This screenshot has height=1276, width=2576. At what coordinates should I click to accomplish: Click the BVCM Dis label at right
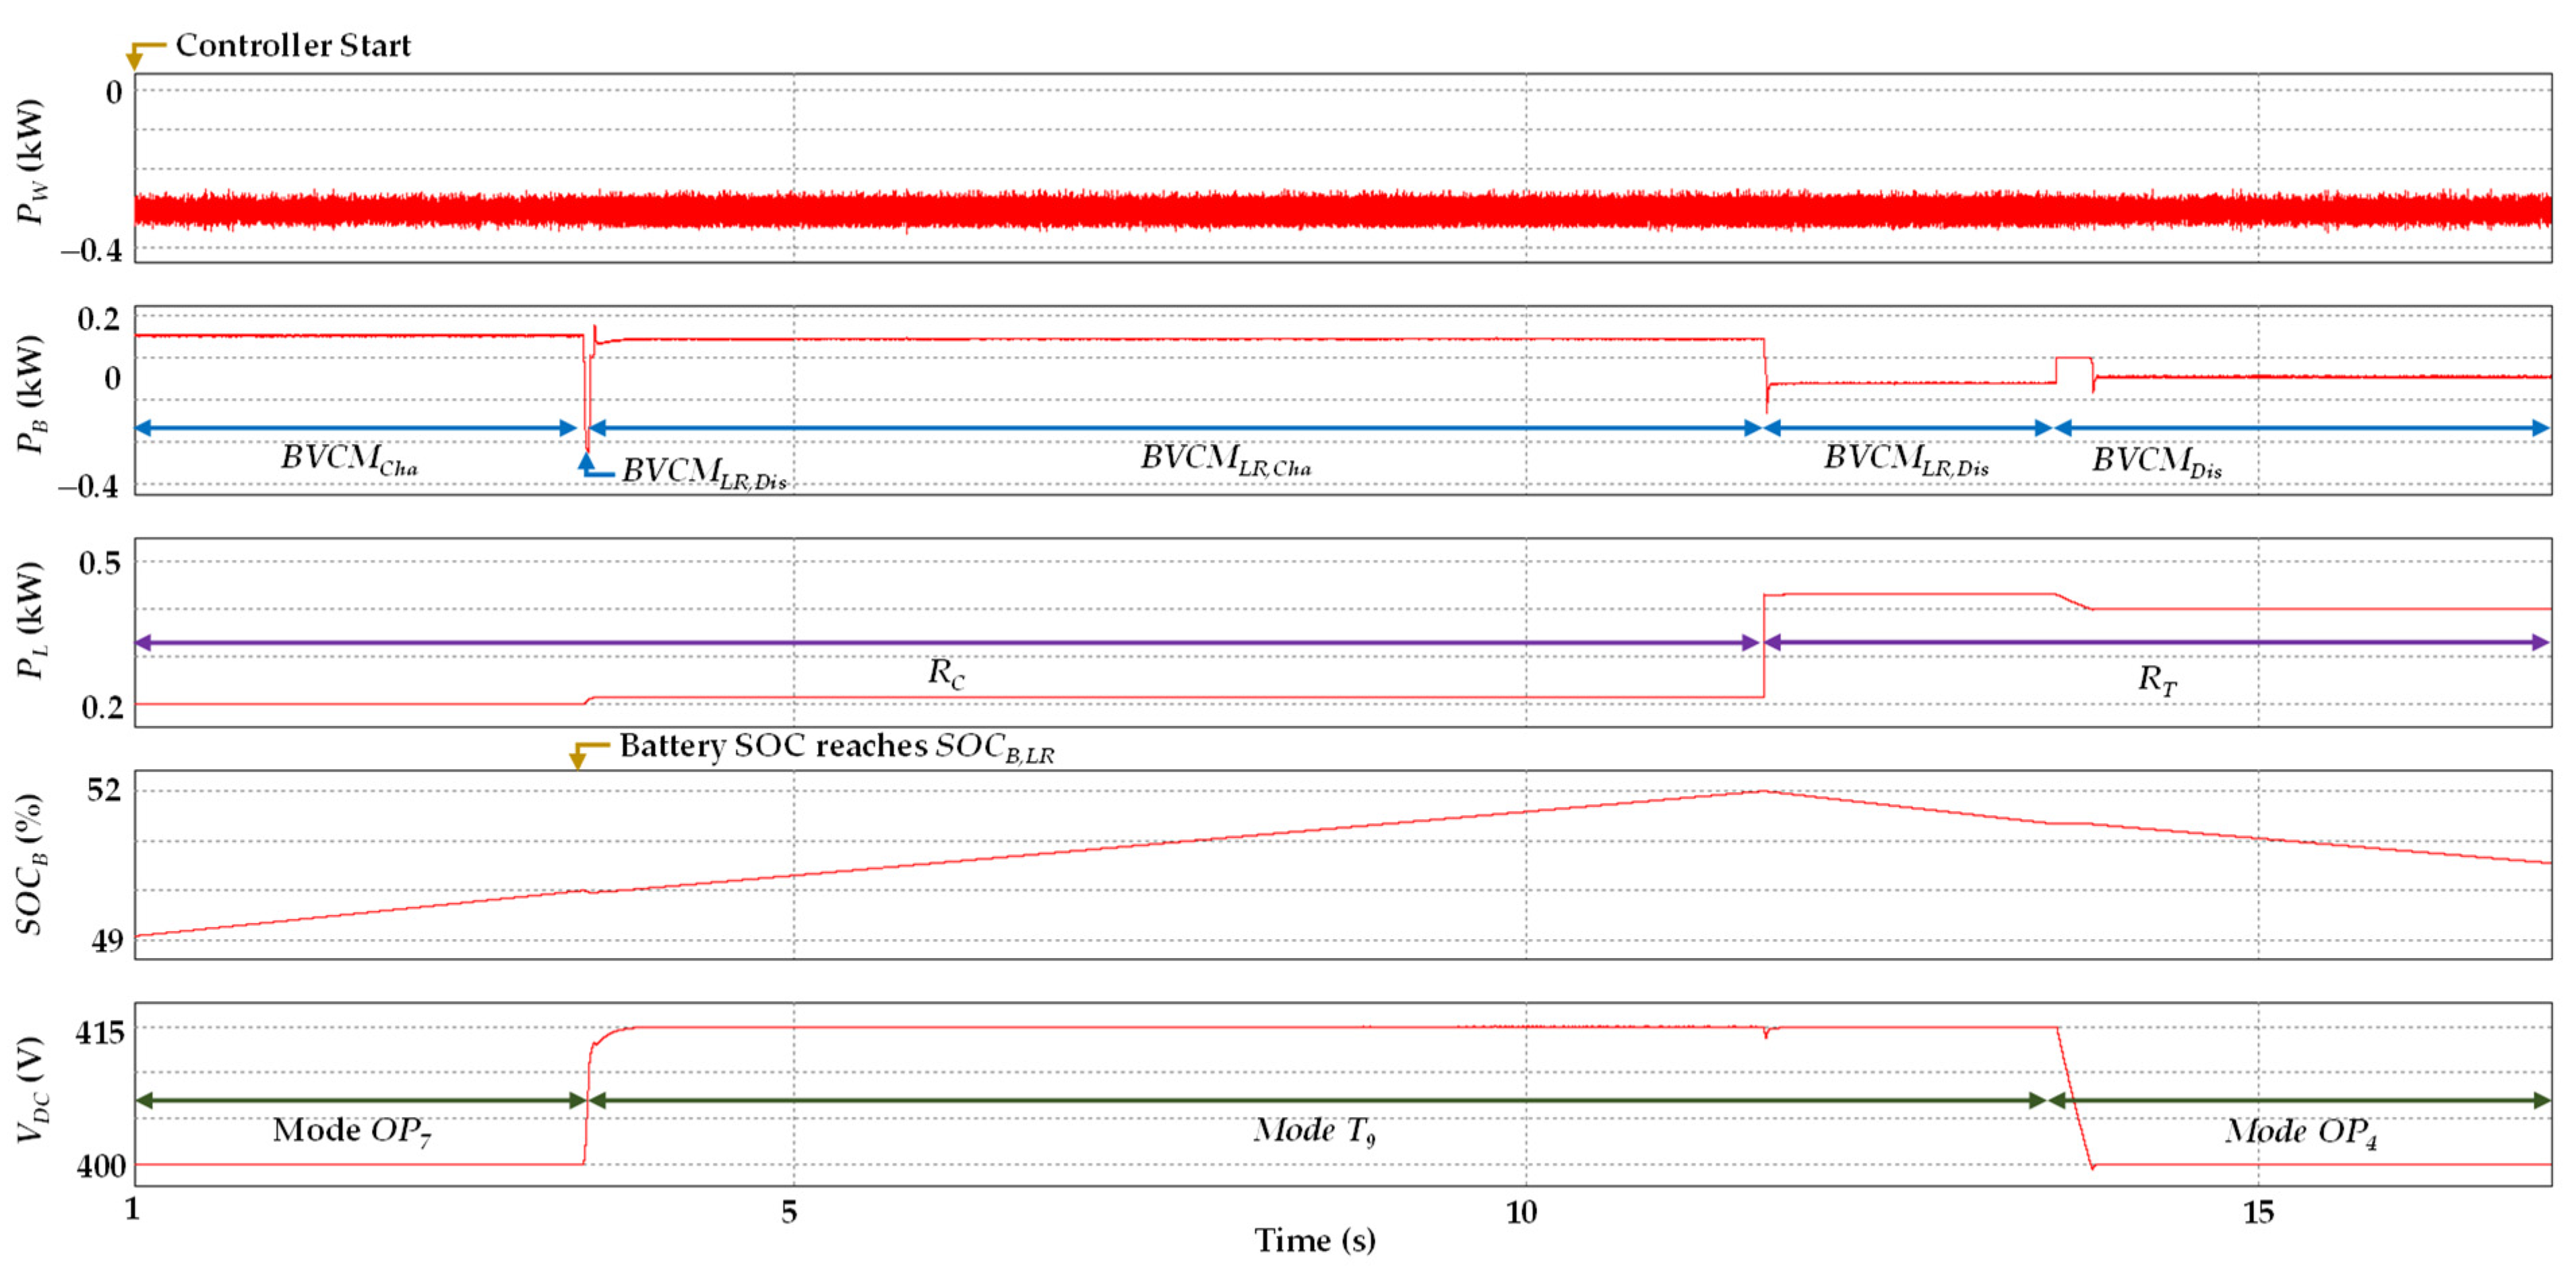tap(2156, 461)
